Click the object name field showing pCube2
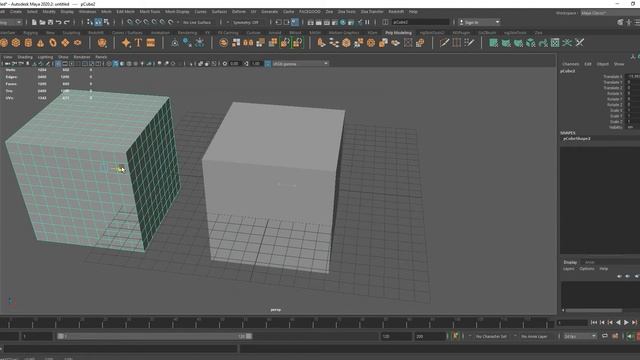 pyautogui.click(x=420, y=22)
